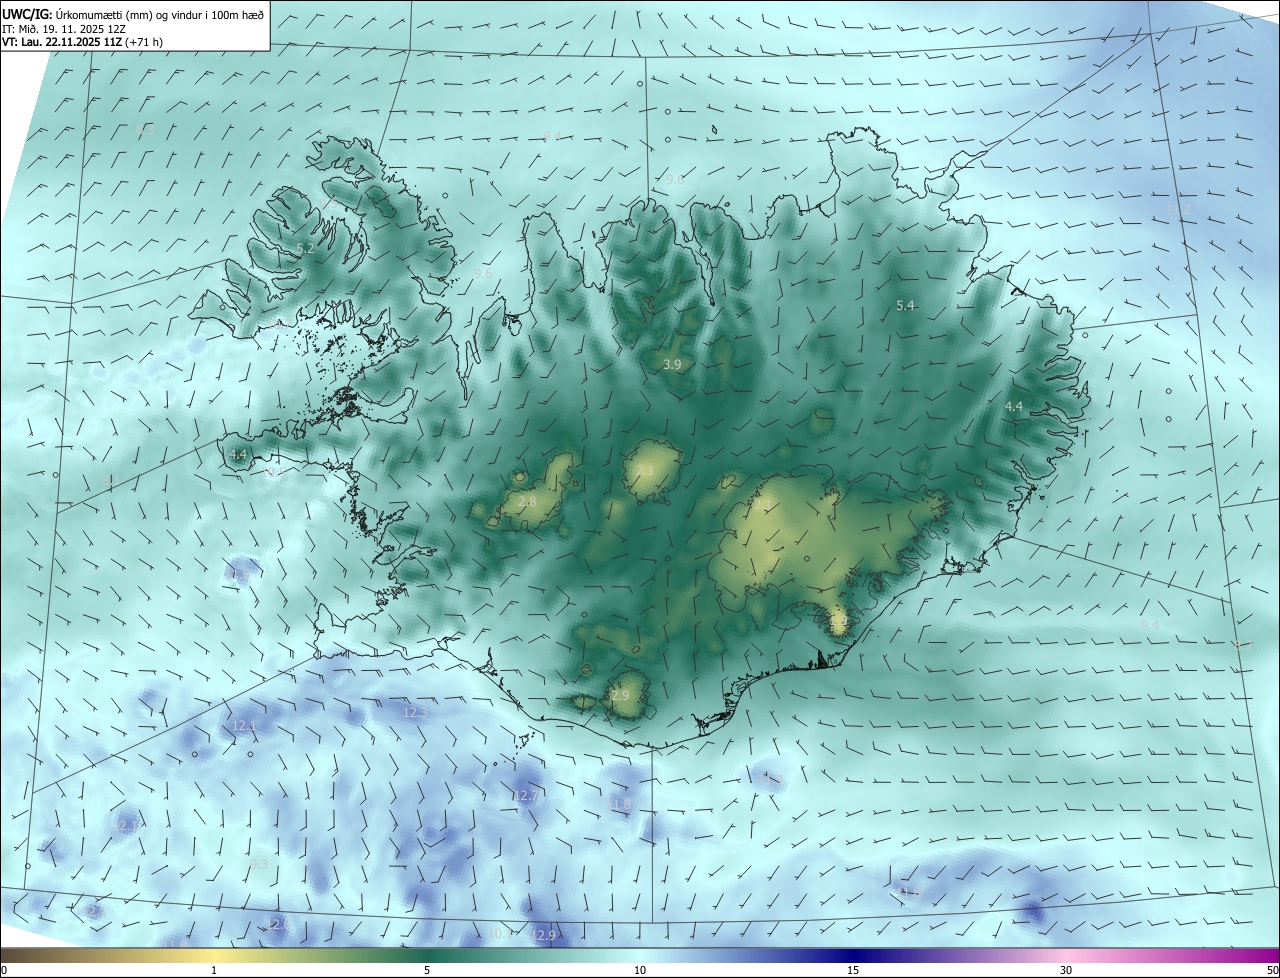Viewport: 1280px width, 978px height.
Task: Click the 2.8 value on the western glacier
Action: click(x=527, y=501)
